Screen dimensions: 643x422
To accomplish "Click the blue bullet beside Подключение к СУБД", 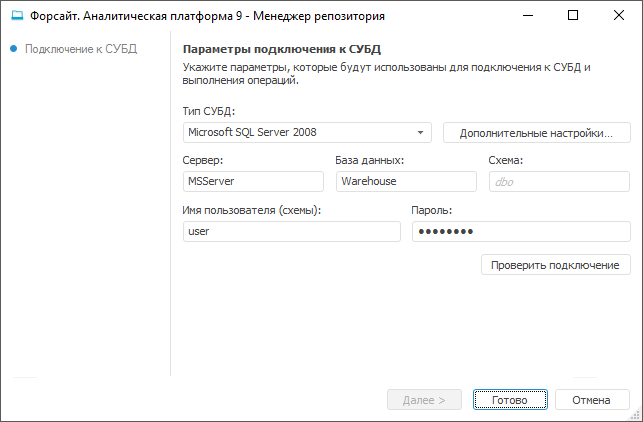I will (x=13, y=48).
